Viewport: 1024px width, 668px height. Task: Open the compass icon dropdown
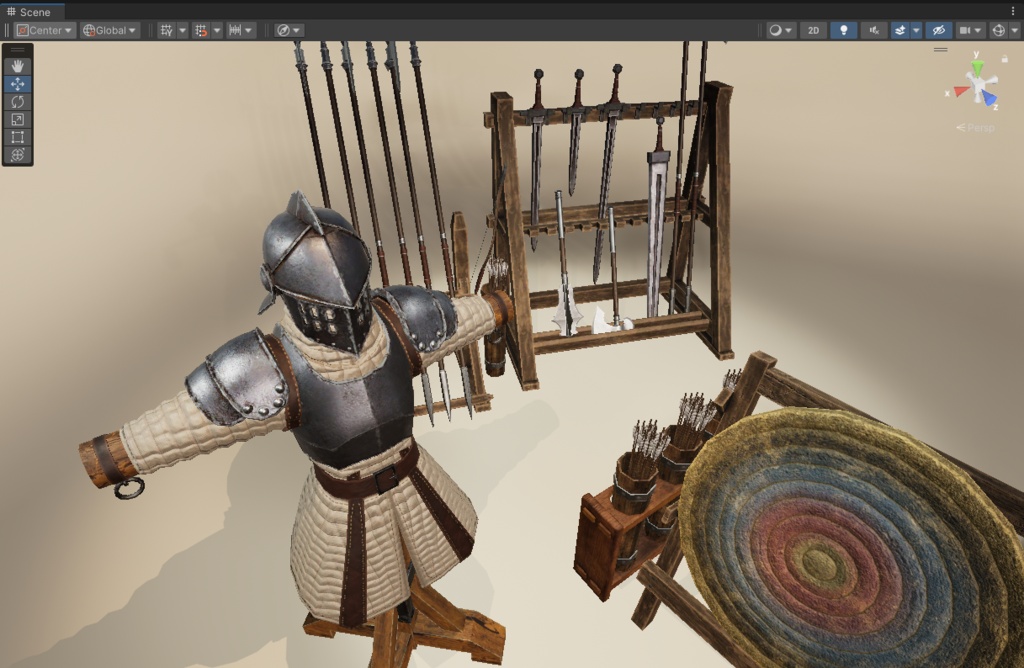(x=288, y=30)
